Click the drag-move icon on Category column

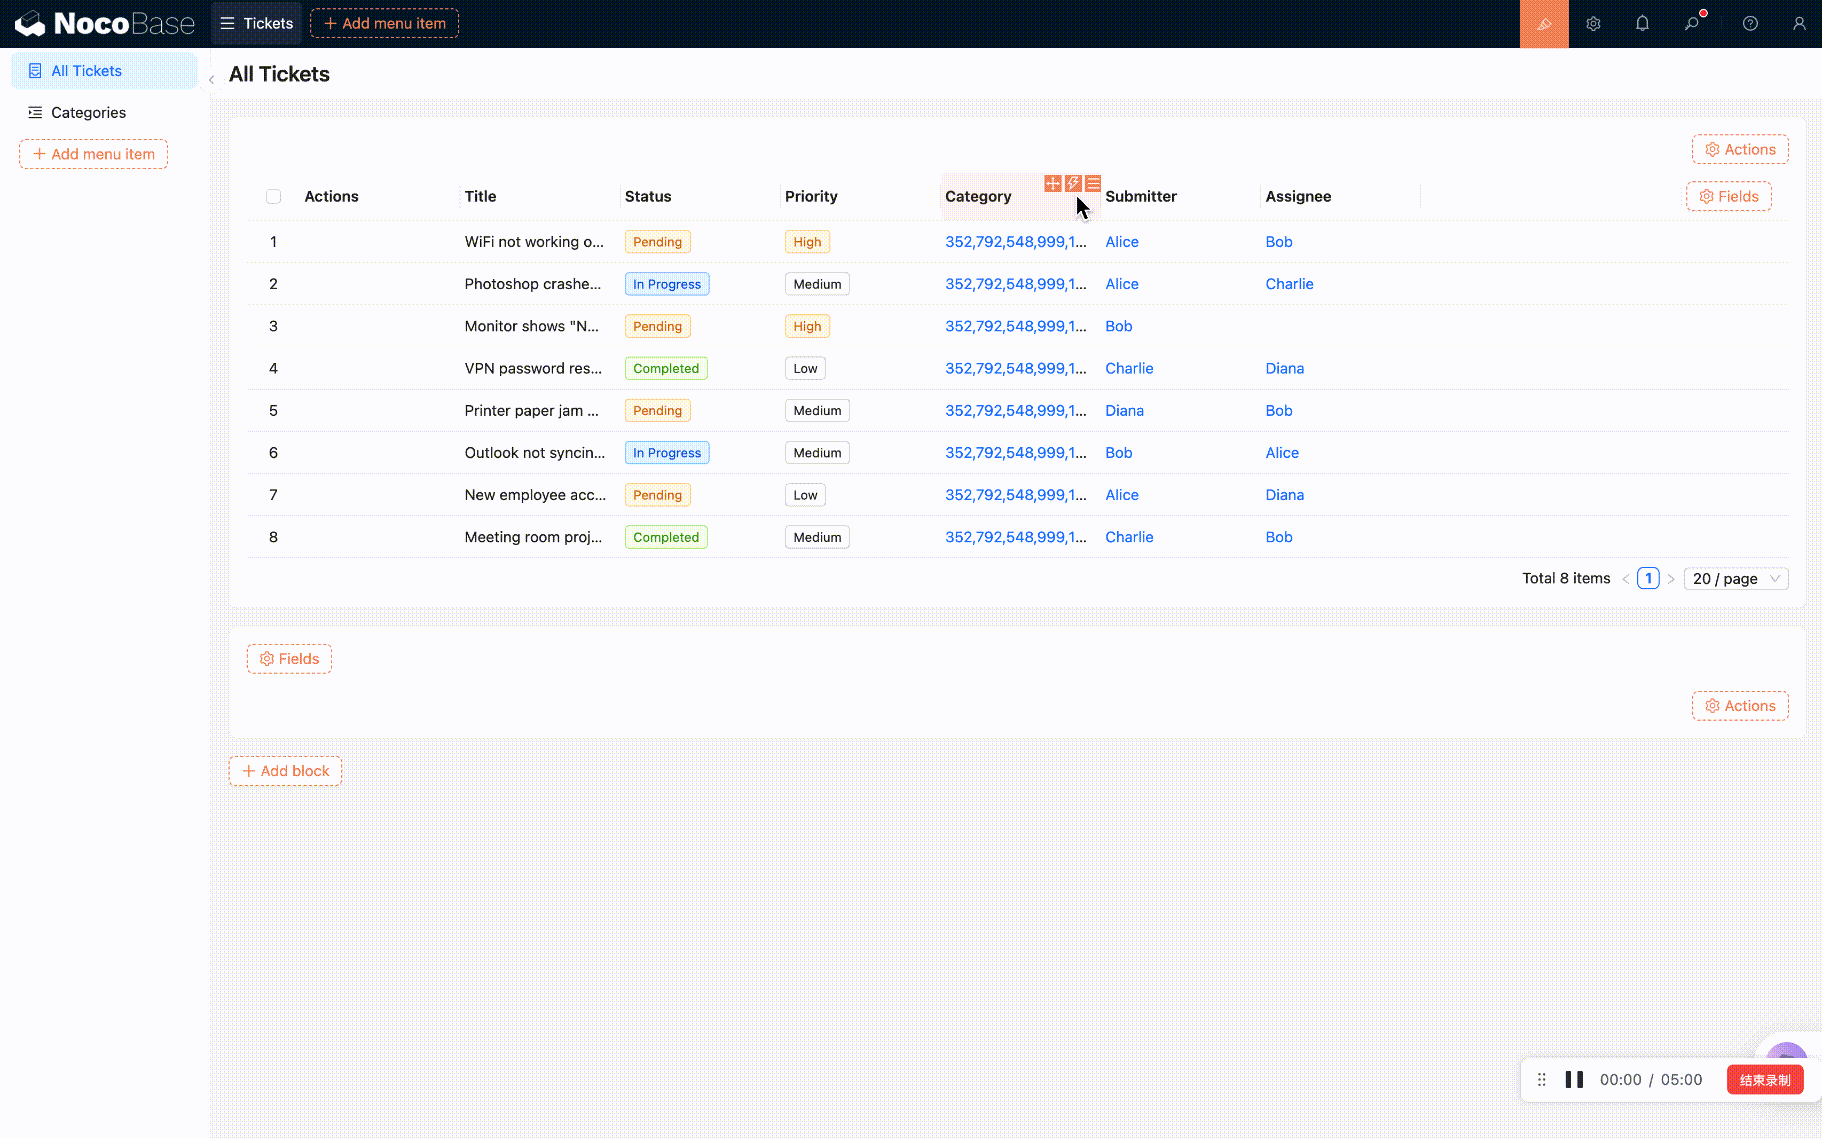[1052, 184]
